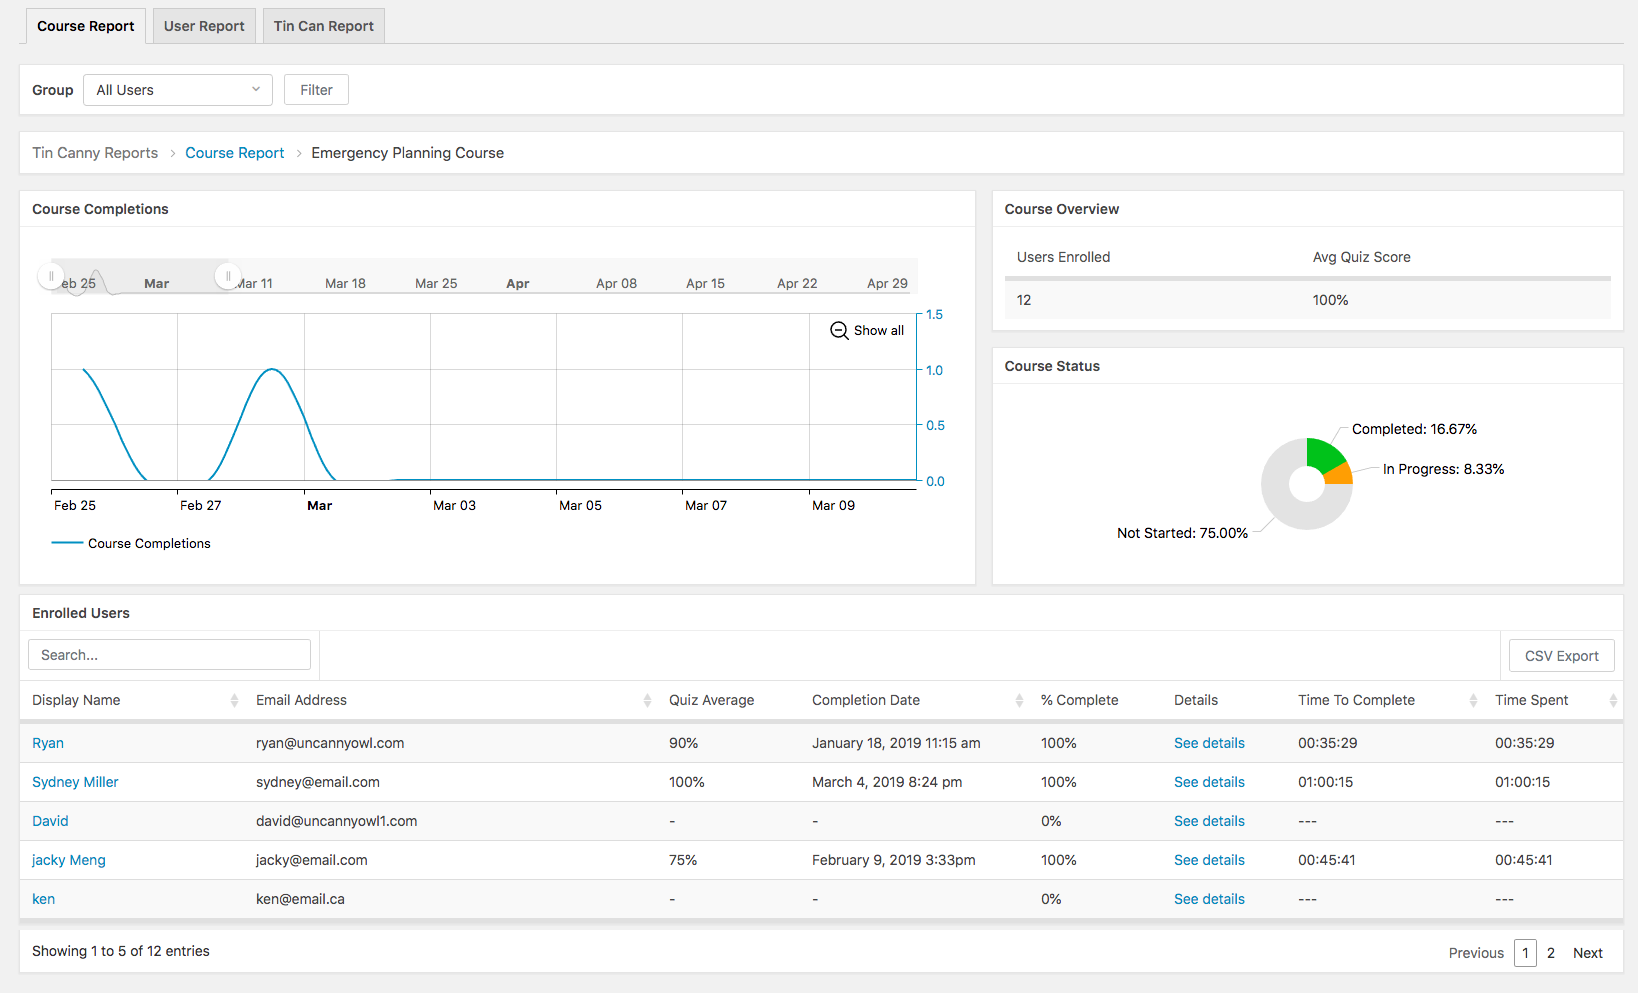Grab the left range slider handle
This screenshot has height=993, width=1638.
[51, 276]
